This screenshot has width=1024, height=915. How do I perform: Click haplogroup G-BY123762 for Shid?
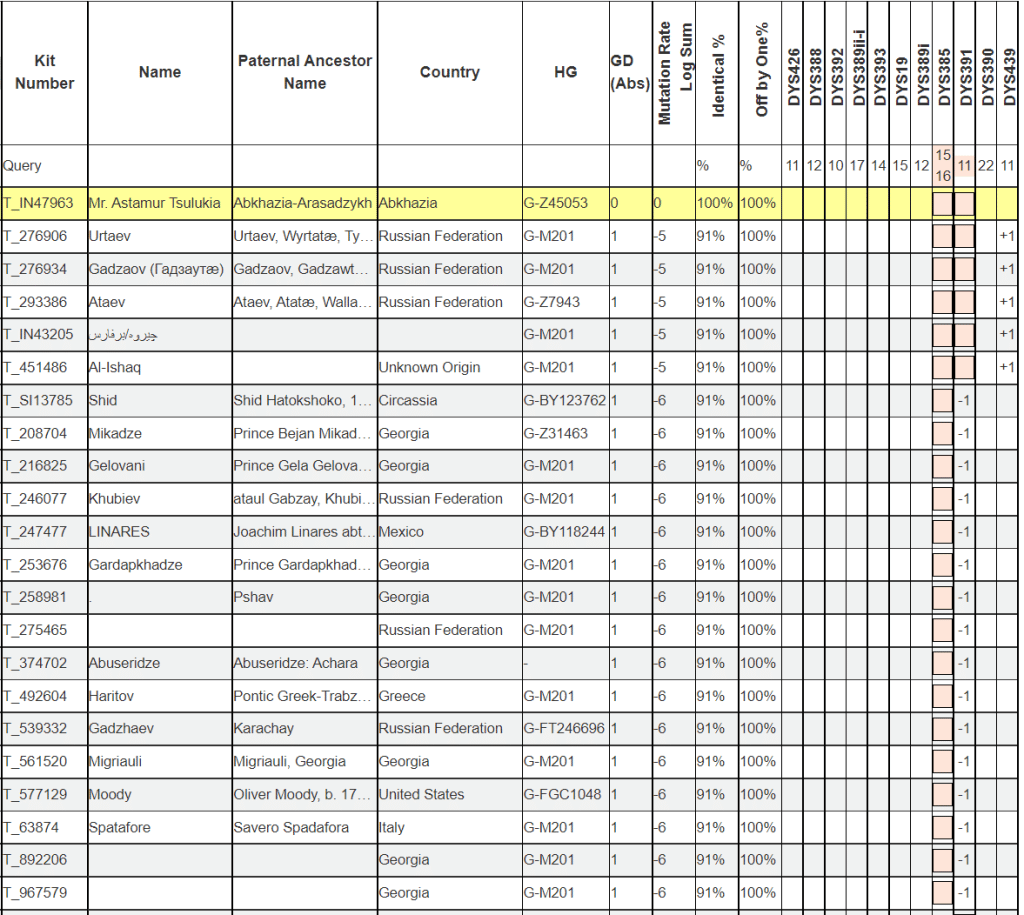point(564,400)
